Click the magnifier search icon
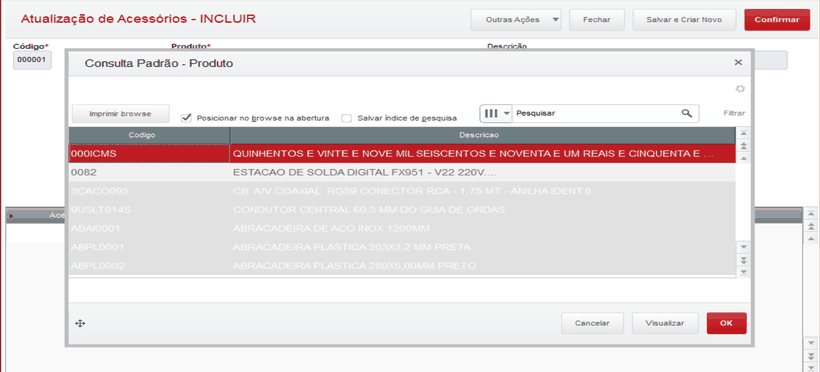Image resolution: width=820 pixels, height=372 pixels. tap(687, 113)
